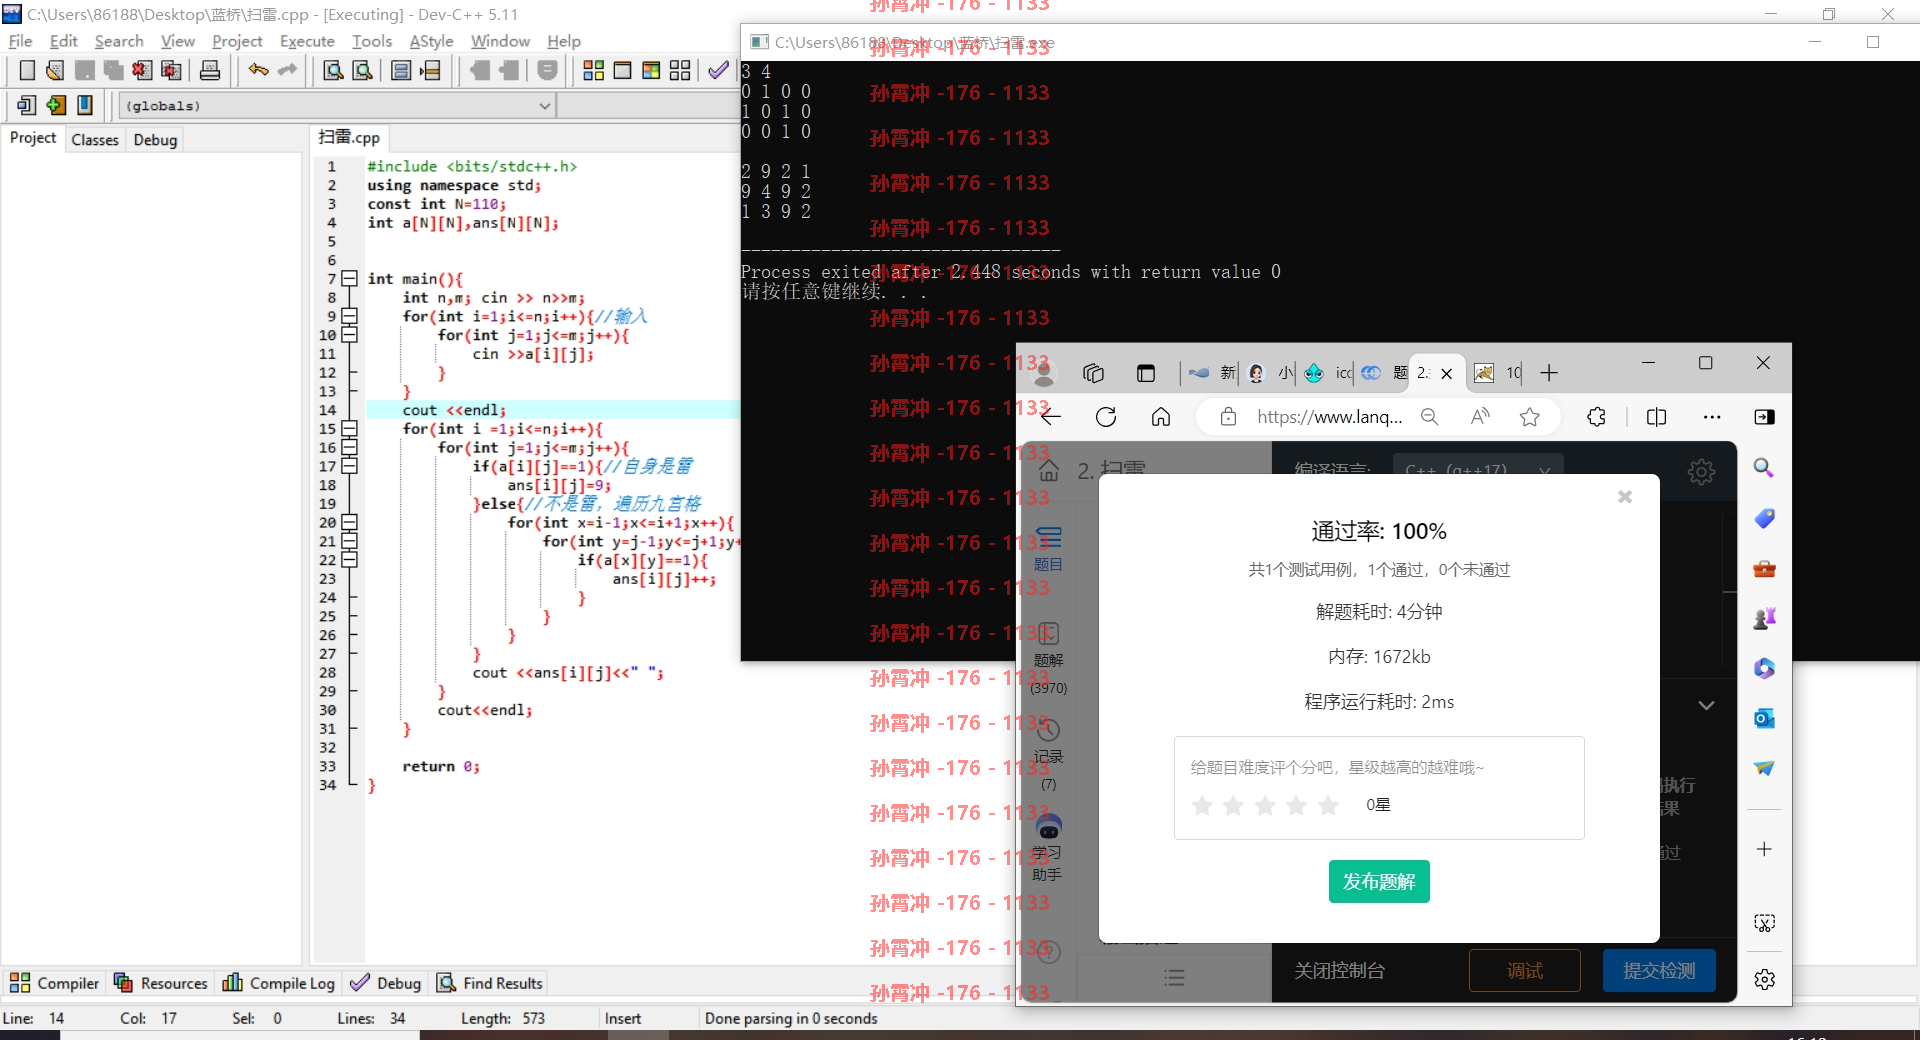Viewport: 1920px width, 1040px height.
Task: Collapse the fold marker at line 15
Action: pos(349,429)
